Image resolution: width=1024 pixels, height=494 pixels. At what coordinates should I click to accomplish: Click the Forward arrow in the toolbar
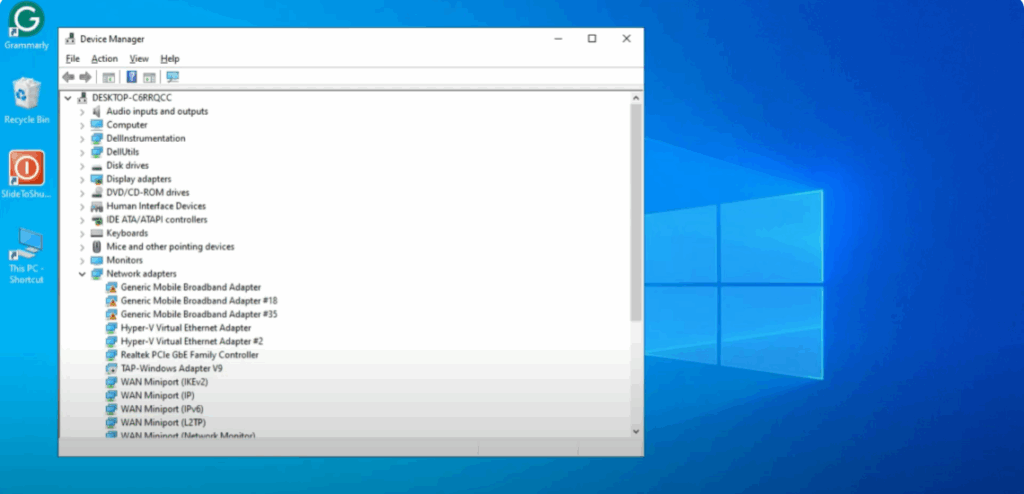point(85,77)
